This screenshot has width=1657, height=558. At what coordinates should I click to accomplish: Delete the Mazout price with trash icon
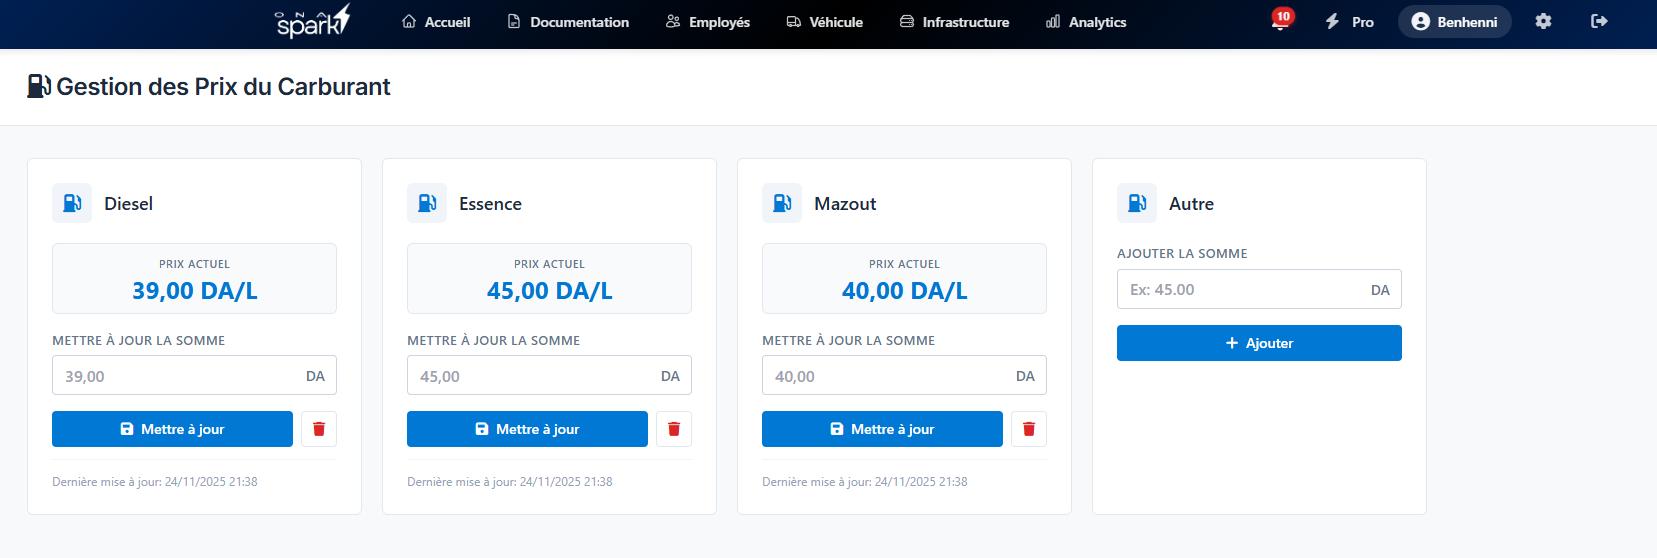(1029, 429)
